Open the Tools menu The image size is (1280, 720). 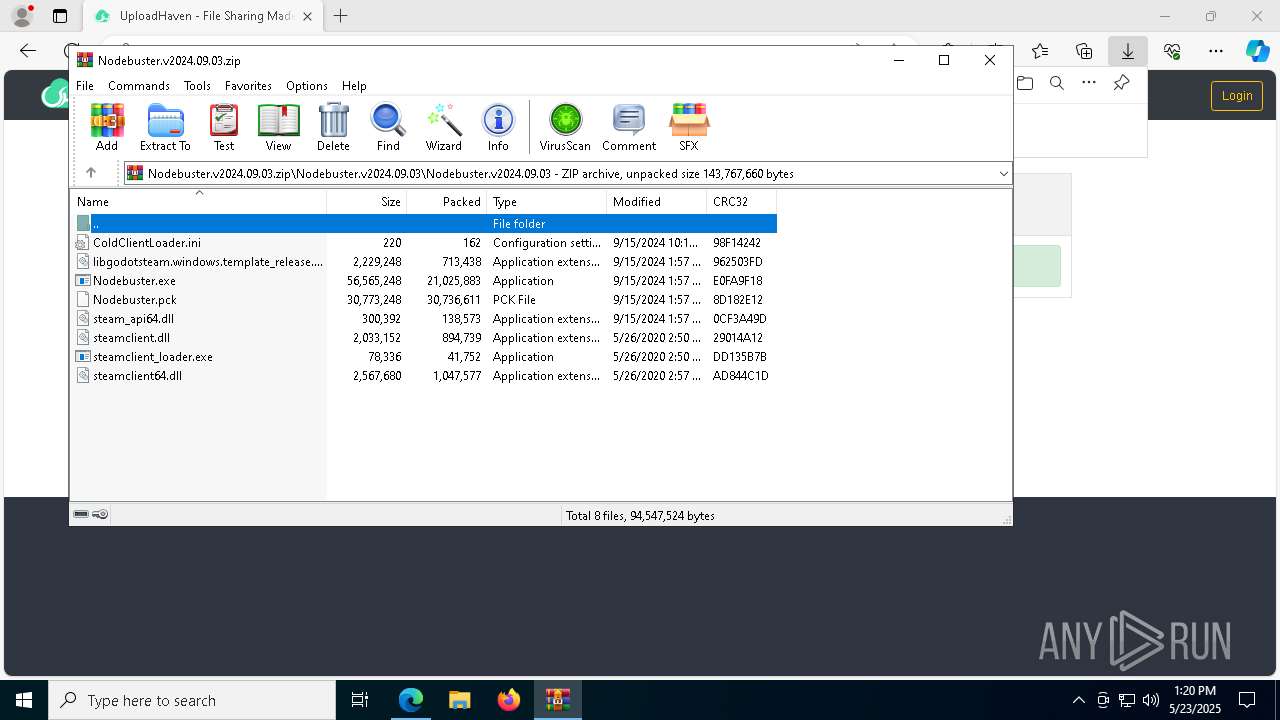point(197,86)
